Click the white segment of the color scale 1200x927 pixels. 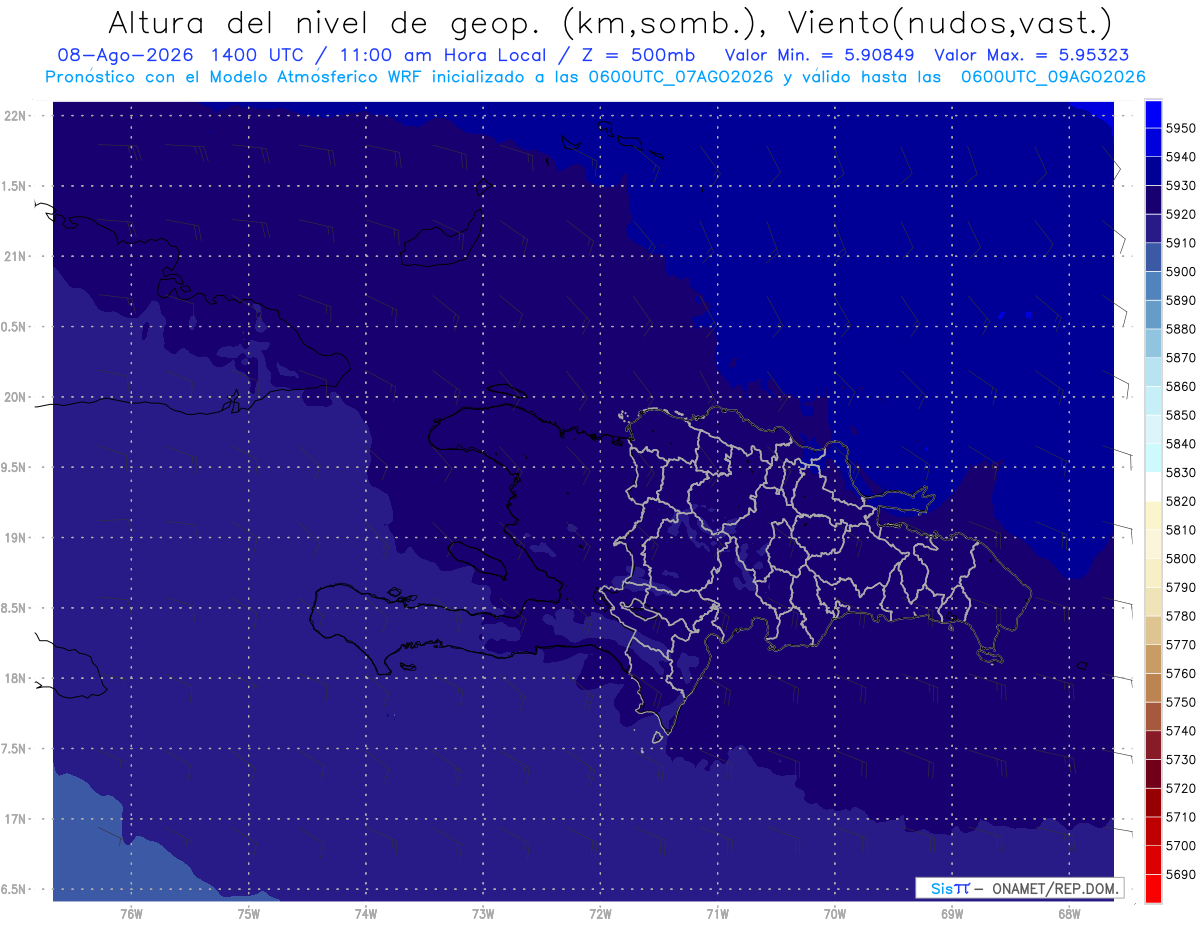tap(1152, 486)
